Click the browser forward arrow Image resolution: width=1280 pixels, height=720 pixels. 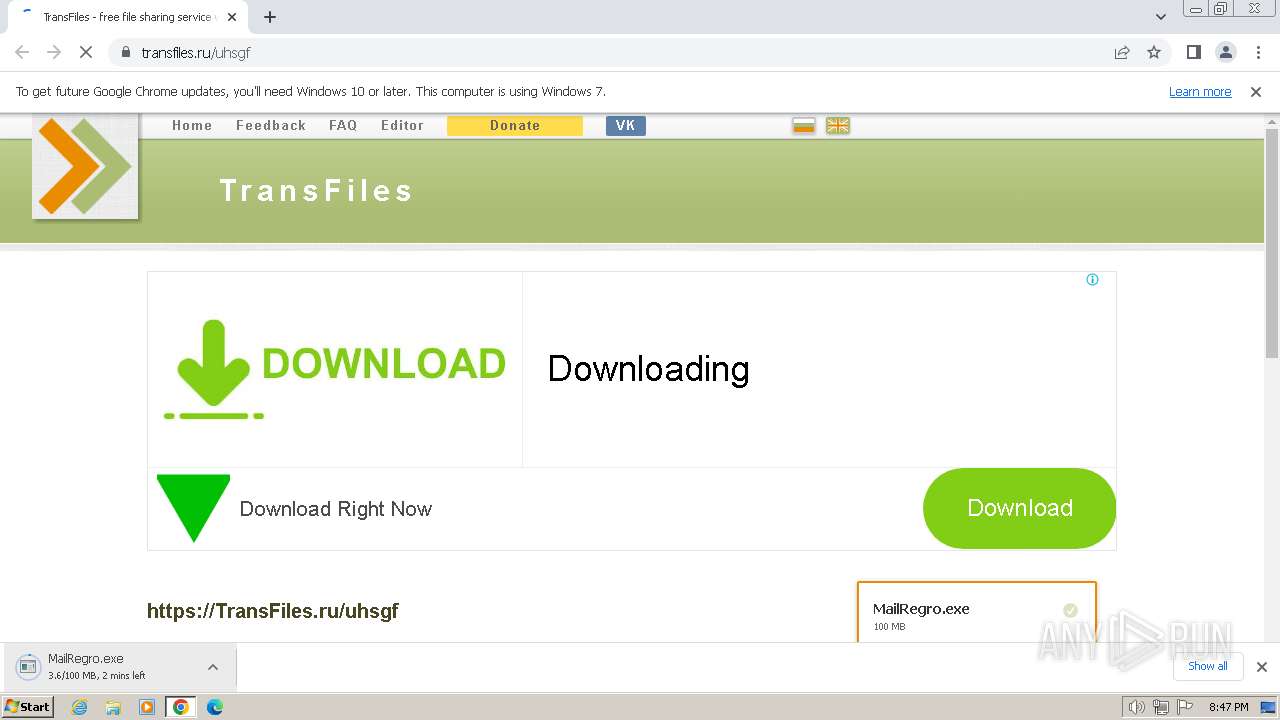click(x=54, y=53)
